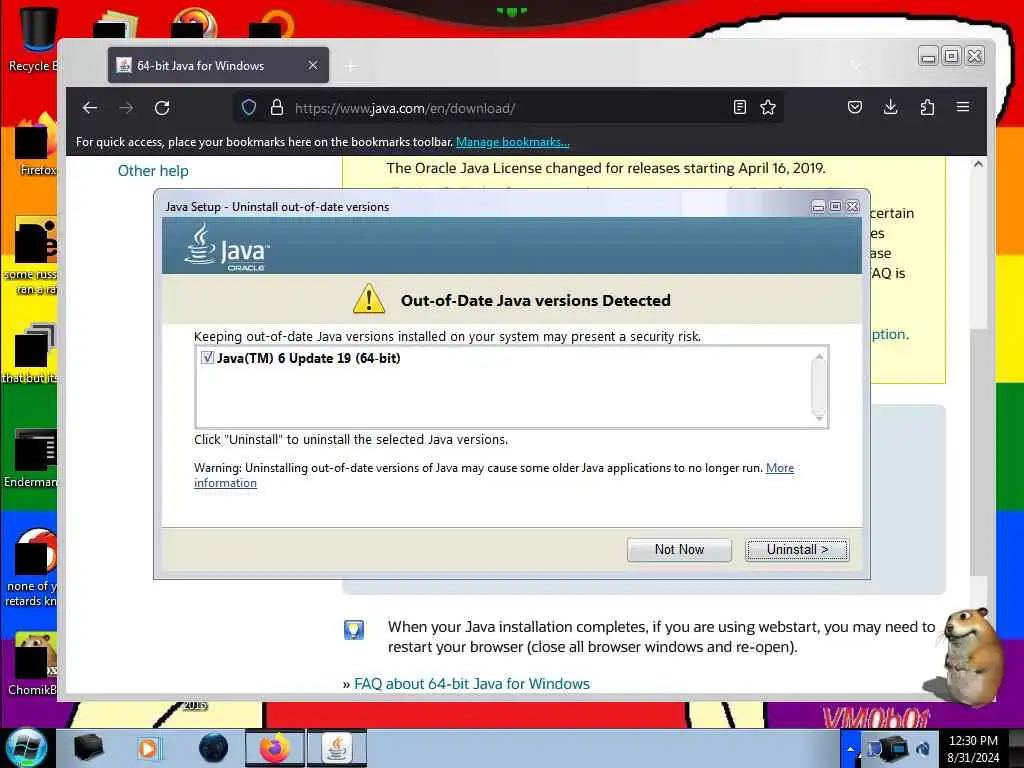Switch to Java Setup taskbar button
Image resolution: width=1024 pixels, height=768 pixels.
click(336, 748)
